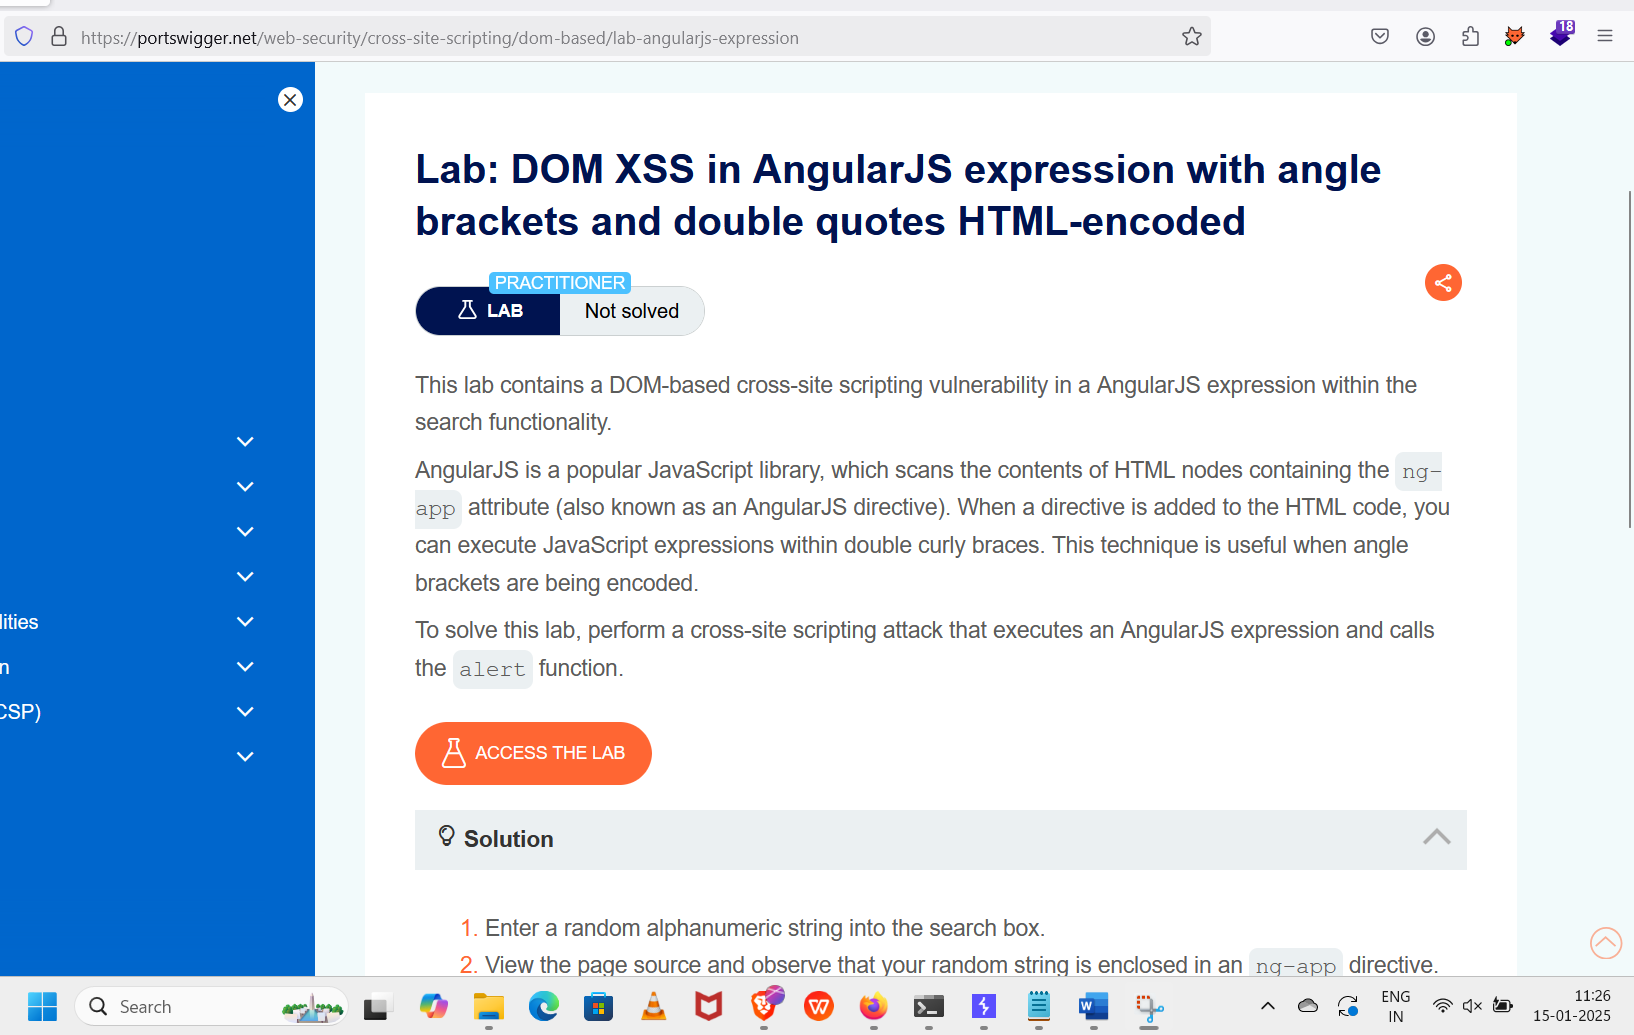Open the purple extension with badge 18
Image resolution: width=1634 pixels, height=1035 pixels.
[x=1561, y=34]
